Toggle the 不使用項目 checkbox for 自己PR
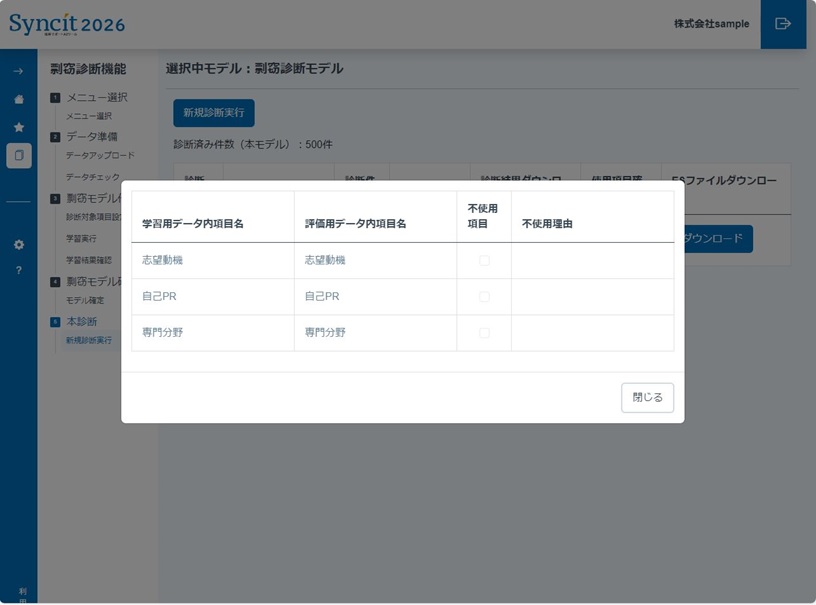 click(484, 296)
